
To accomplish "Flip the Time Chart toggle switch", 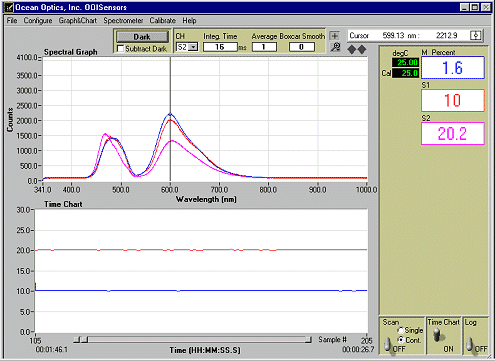I will [x=437, y=335].
